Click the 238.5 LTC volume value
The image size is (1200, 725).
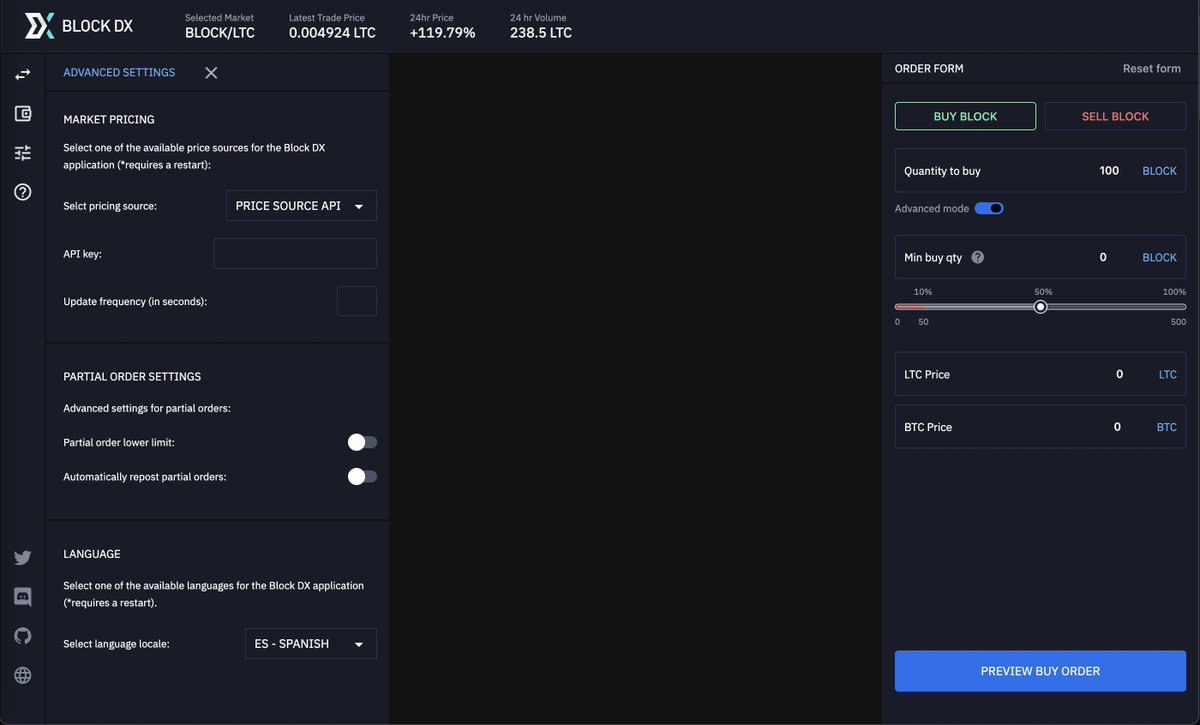click(541, 33)
